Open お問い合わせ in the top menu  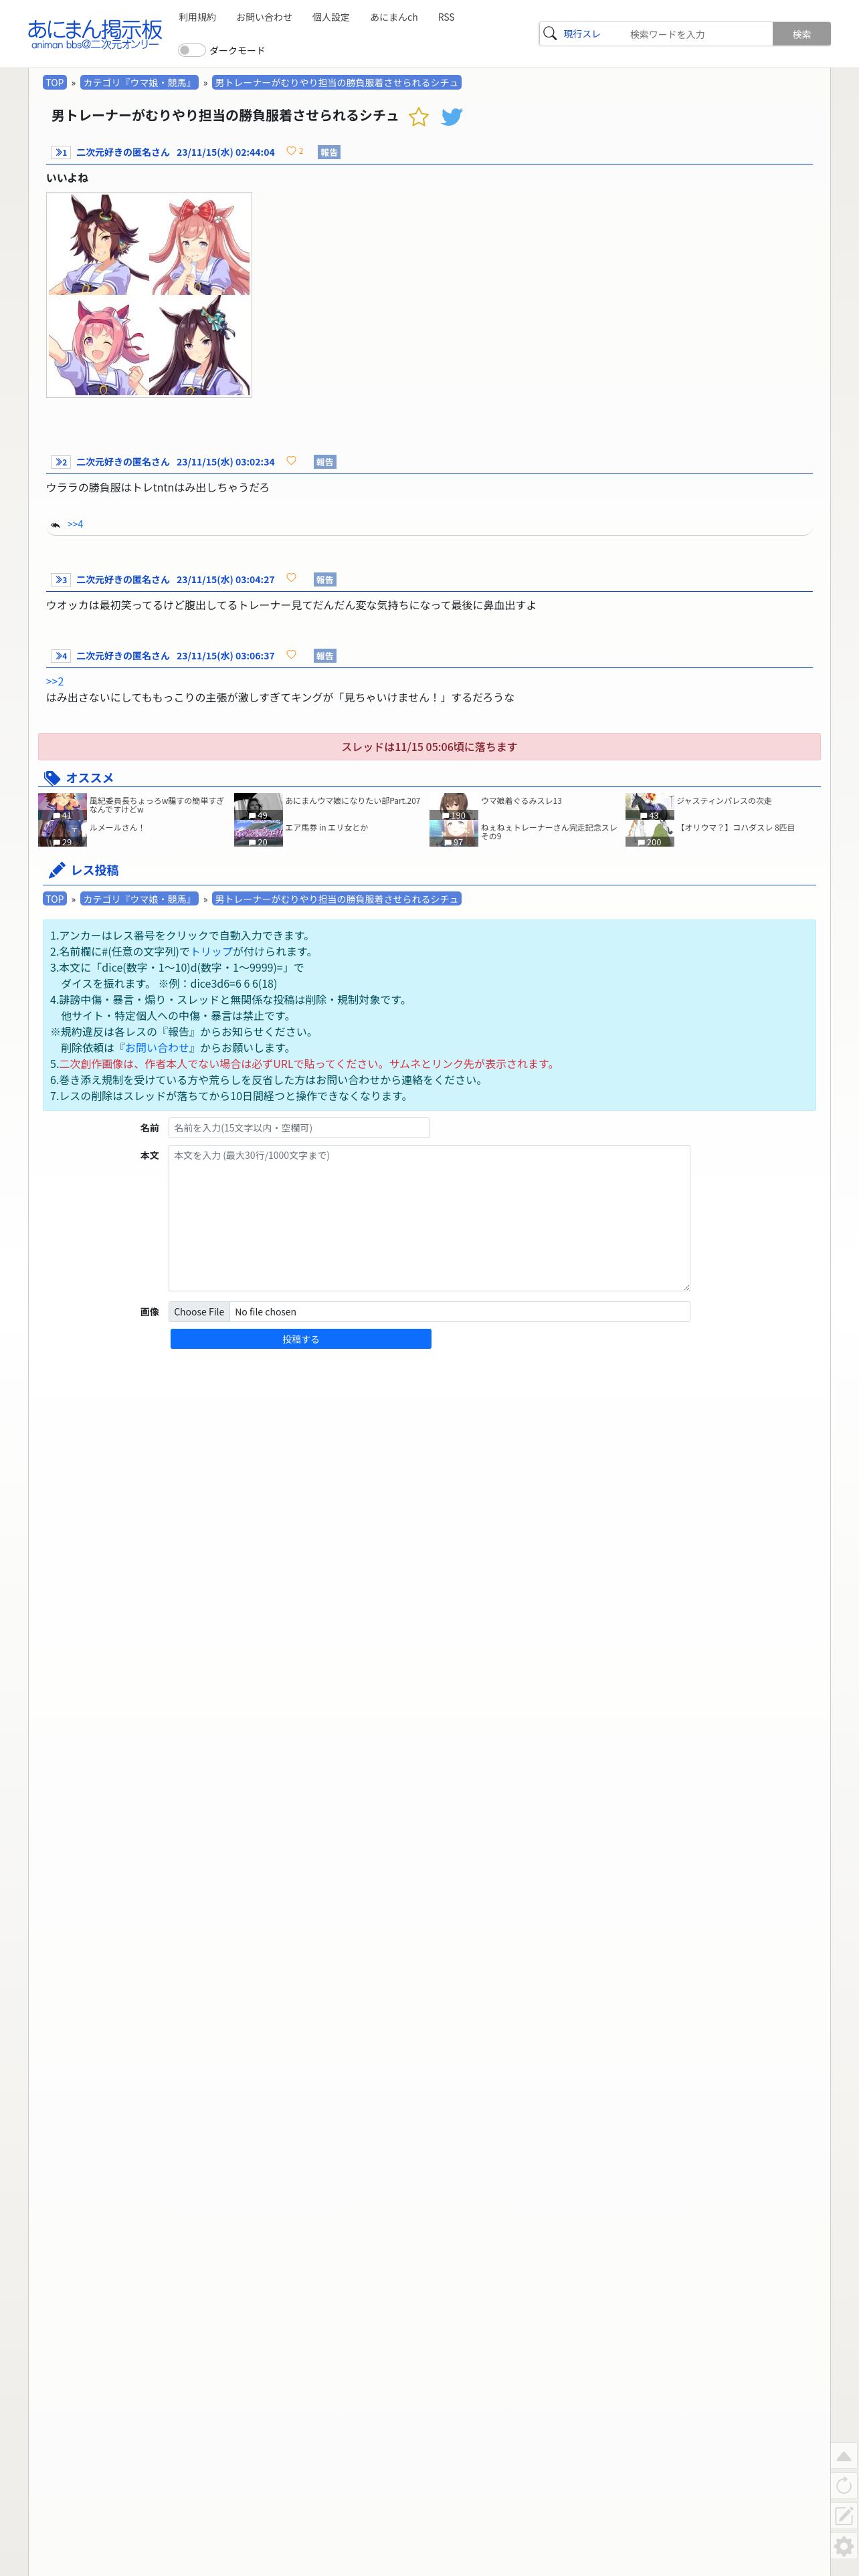click(x=264, y=17)
